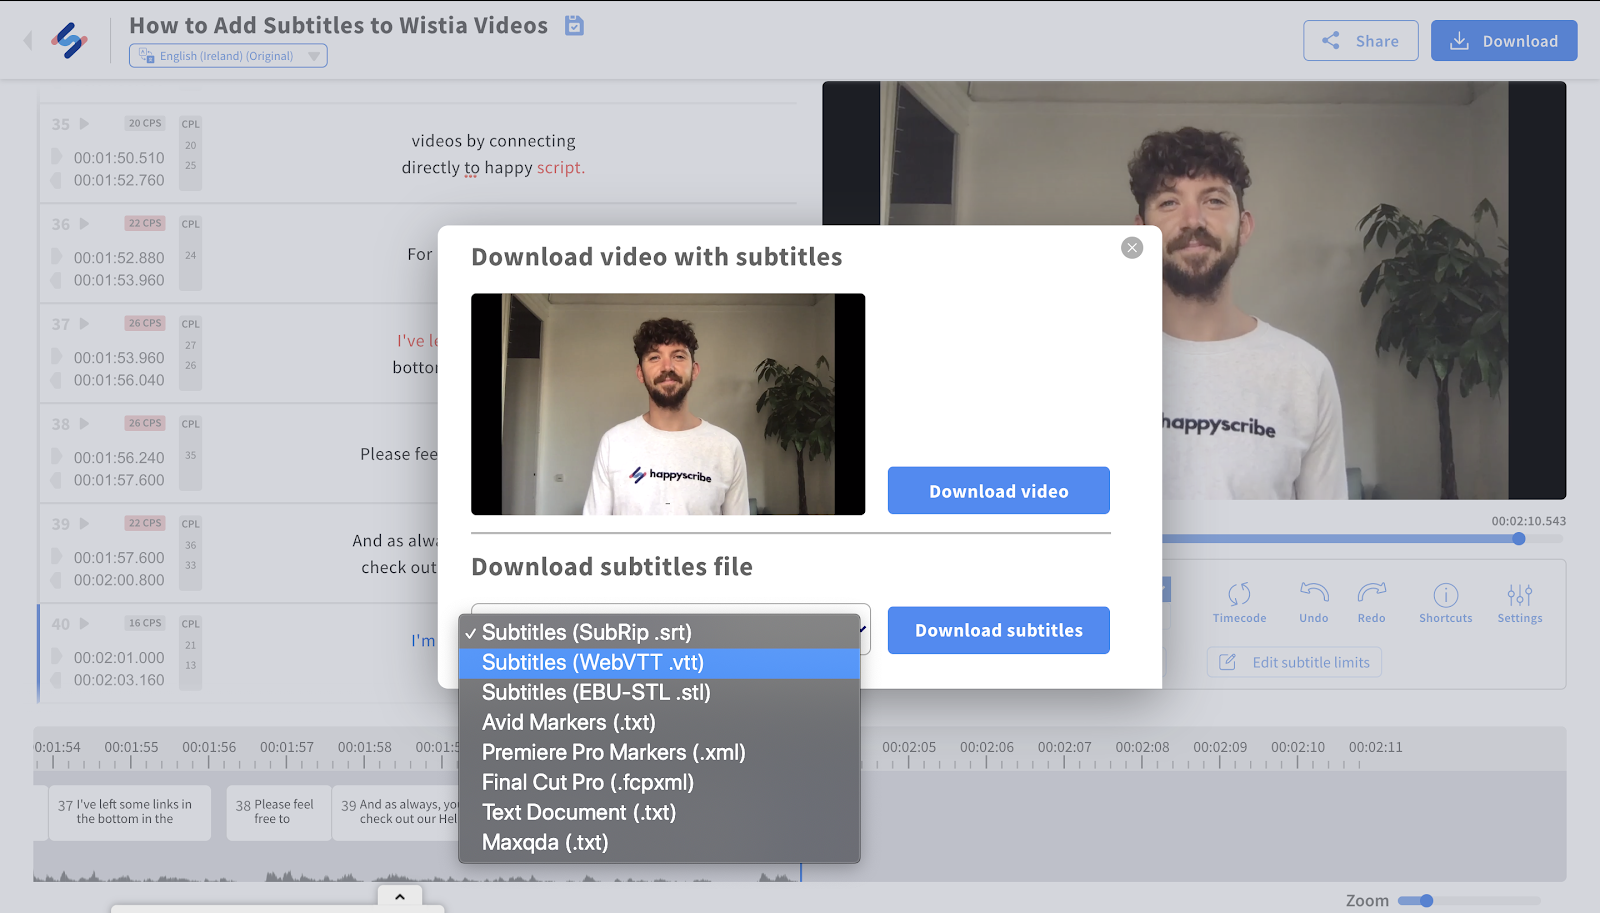Open the Share button in header
The width and height of the screenshot is (1600, 913).
[1360, 41]
